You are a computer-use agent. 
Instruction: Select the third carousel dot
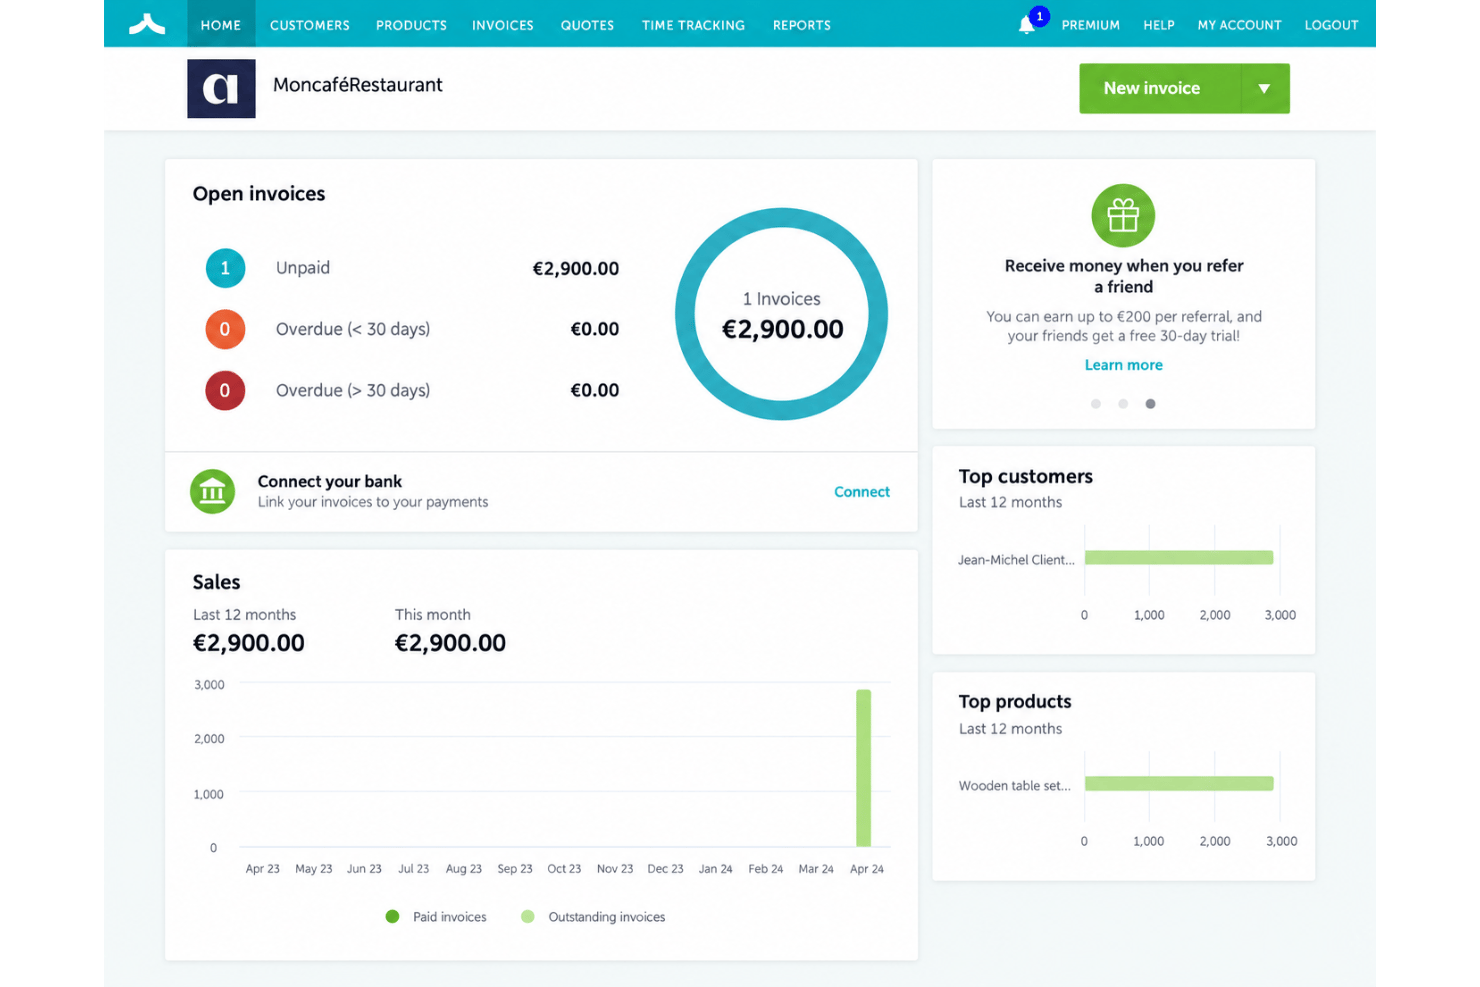(x=1150, y=404)
